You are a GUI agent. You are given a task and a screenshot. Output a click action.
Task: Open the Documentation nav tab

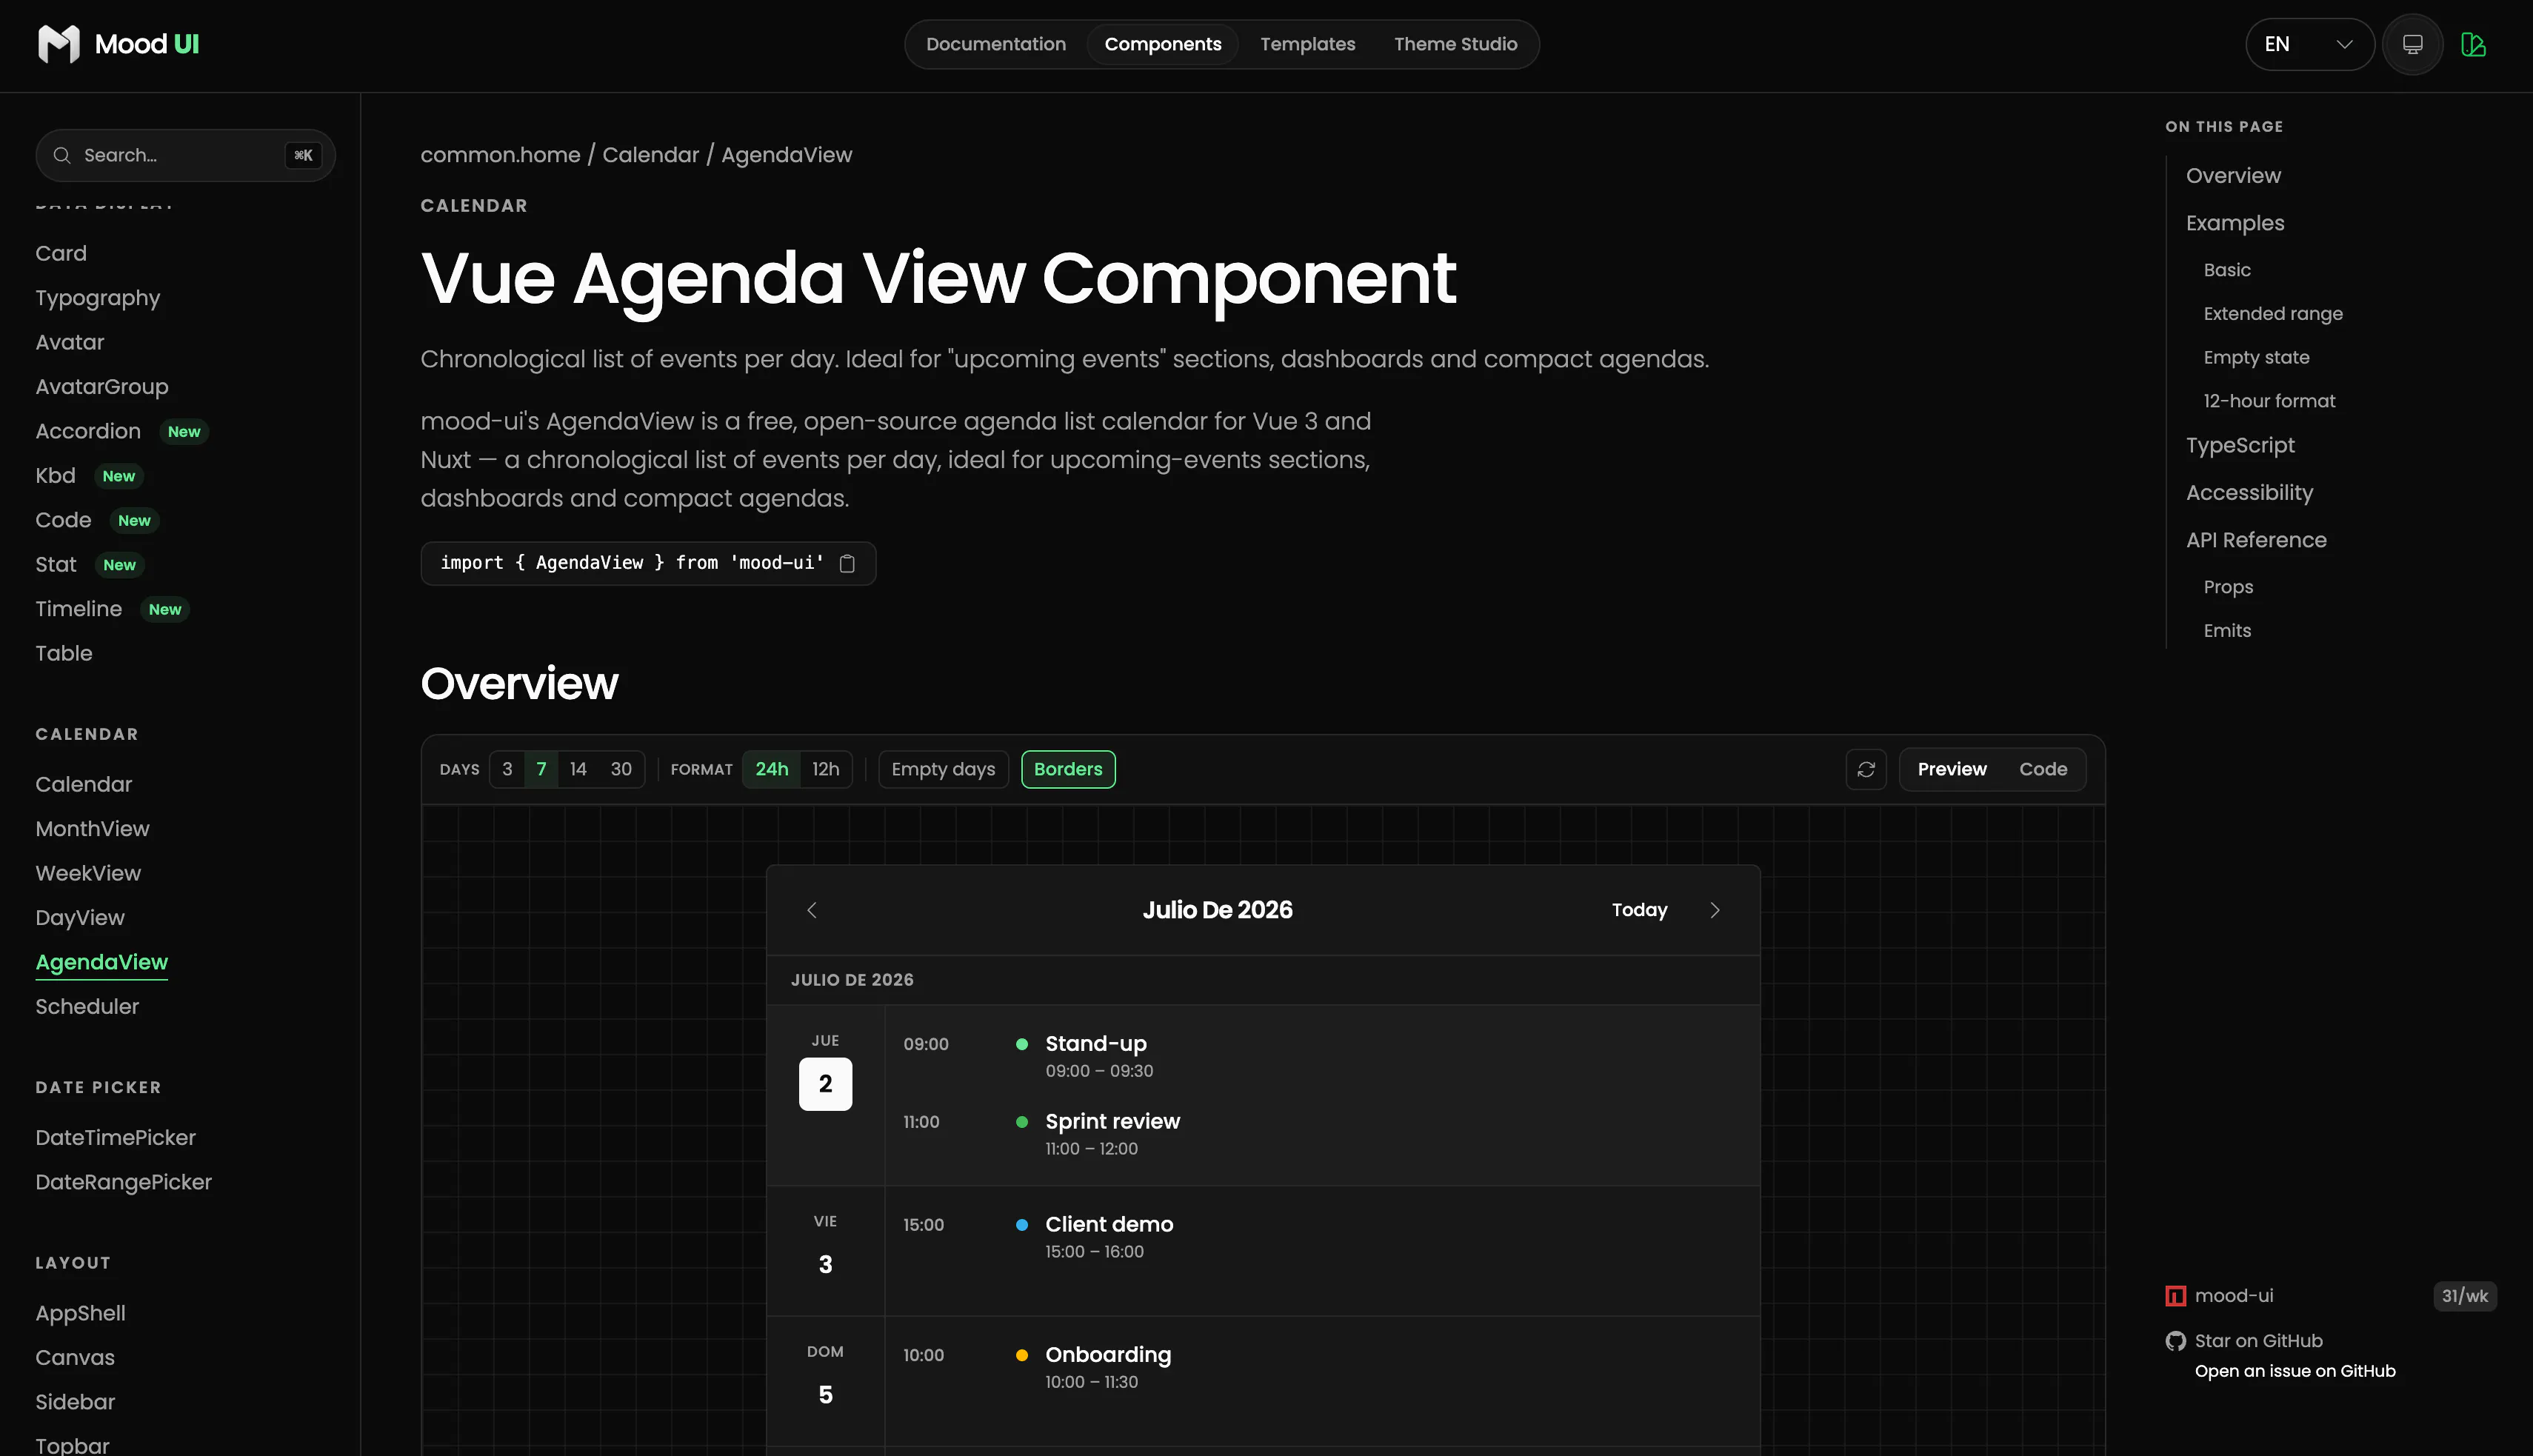coord(996,44)
